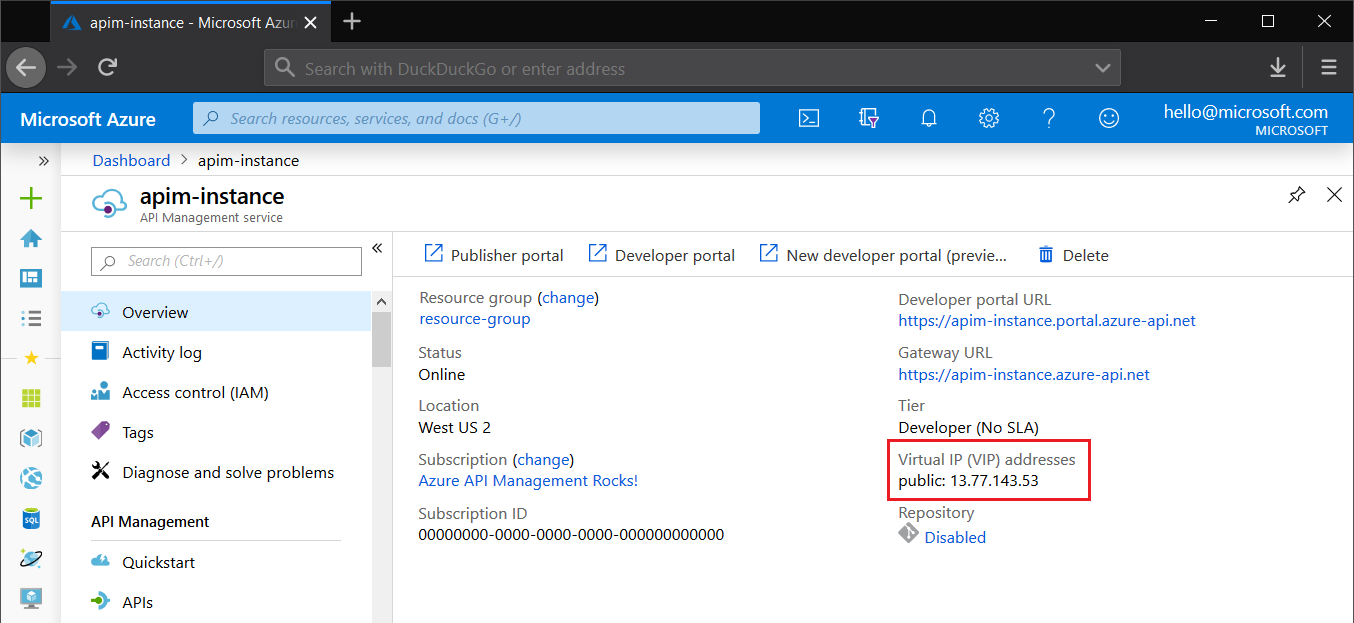Viewport: 1354px width, 623px height.
Task: Open App Services globe icon
Action: pyautogui.click(x=31, y=478)
